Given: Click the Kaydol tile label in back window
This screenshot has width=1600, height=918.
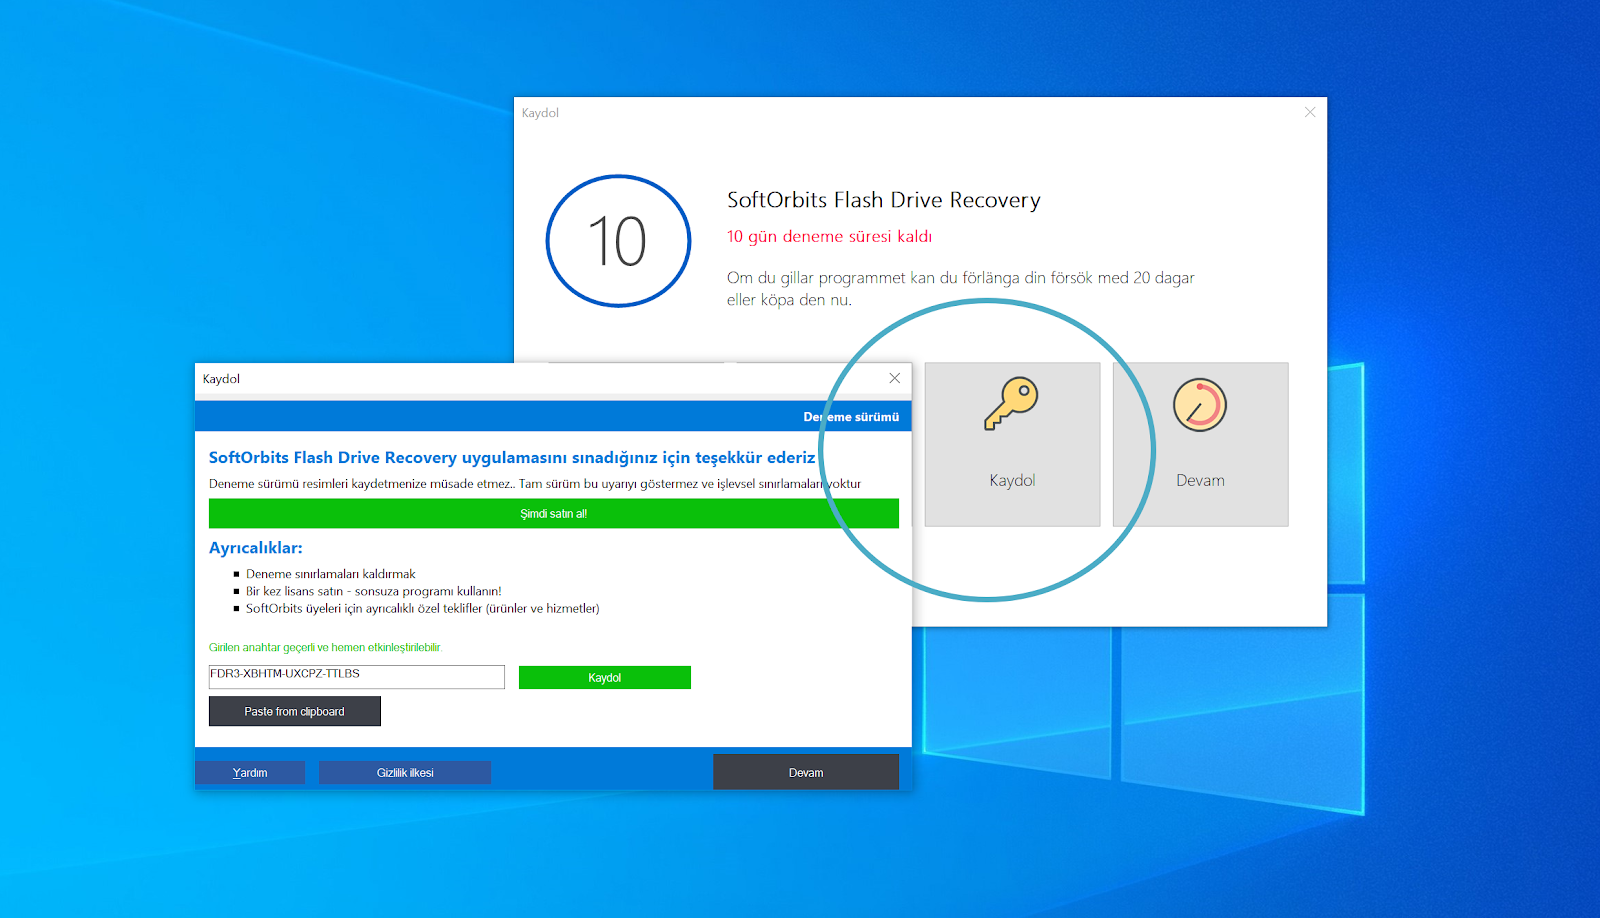Looking at the screenshot, I should [1012, 480].
